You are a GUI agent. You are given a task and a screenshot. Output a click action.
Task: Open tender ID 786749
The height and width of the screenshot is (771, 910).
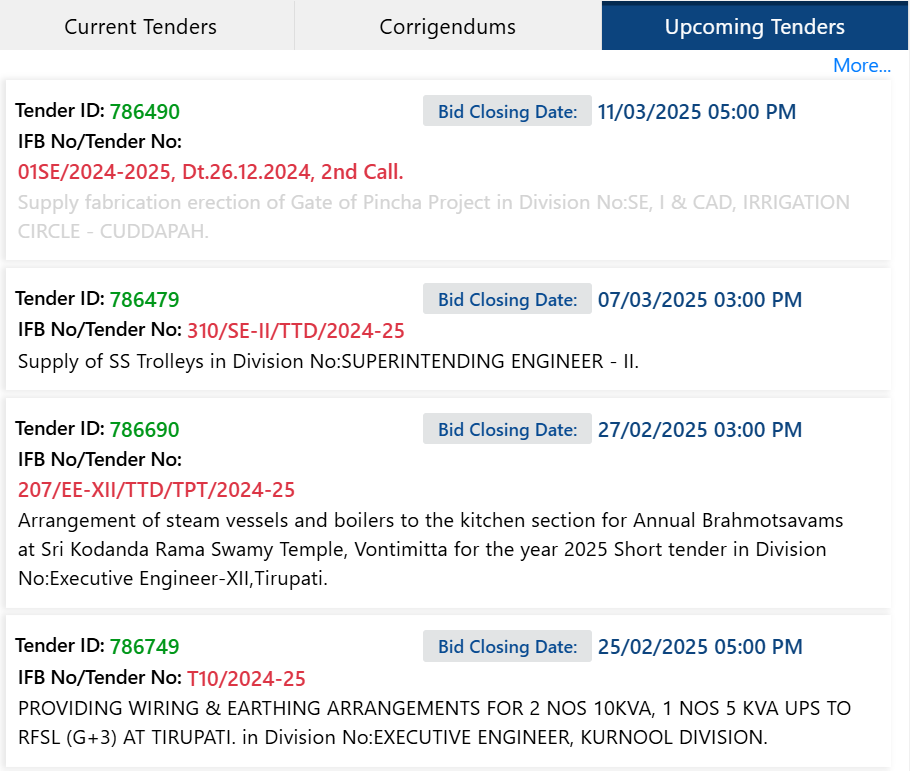145,647
